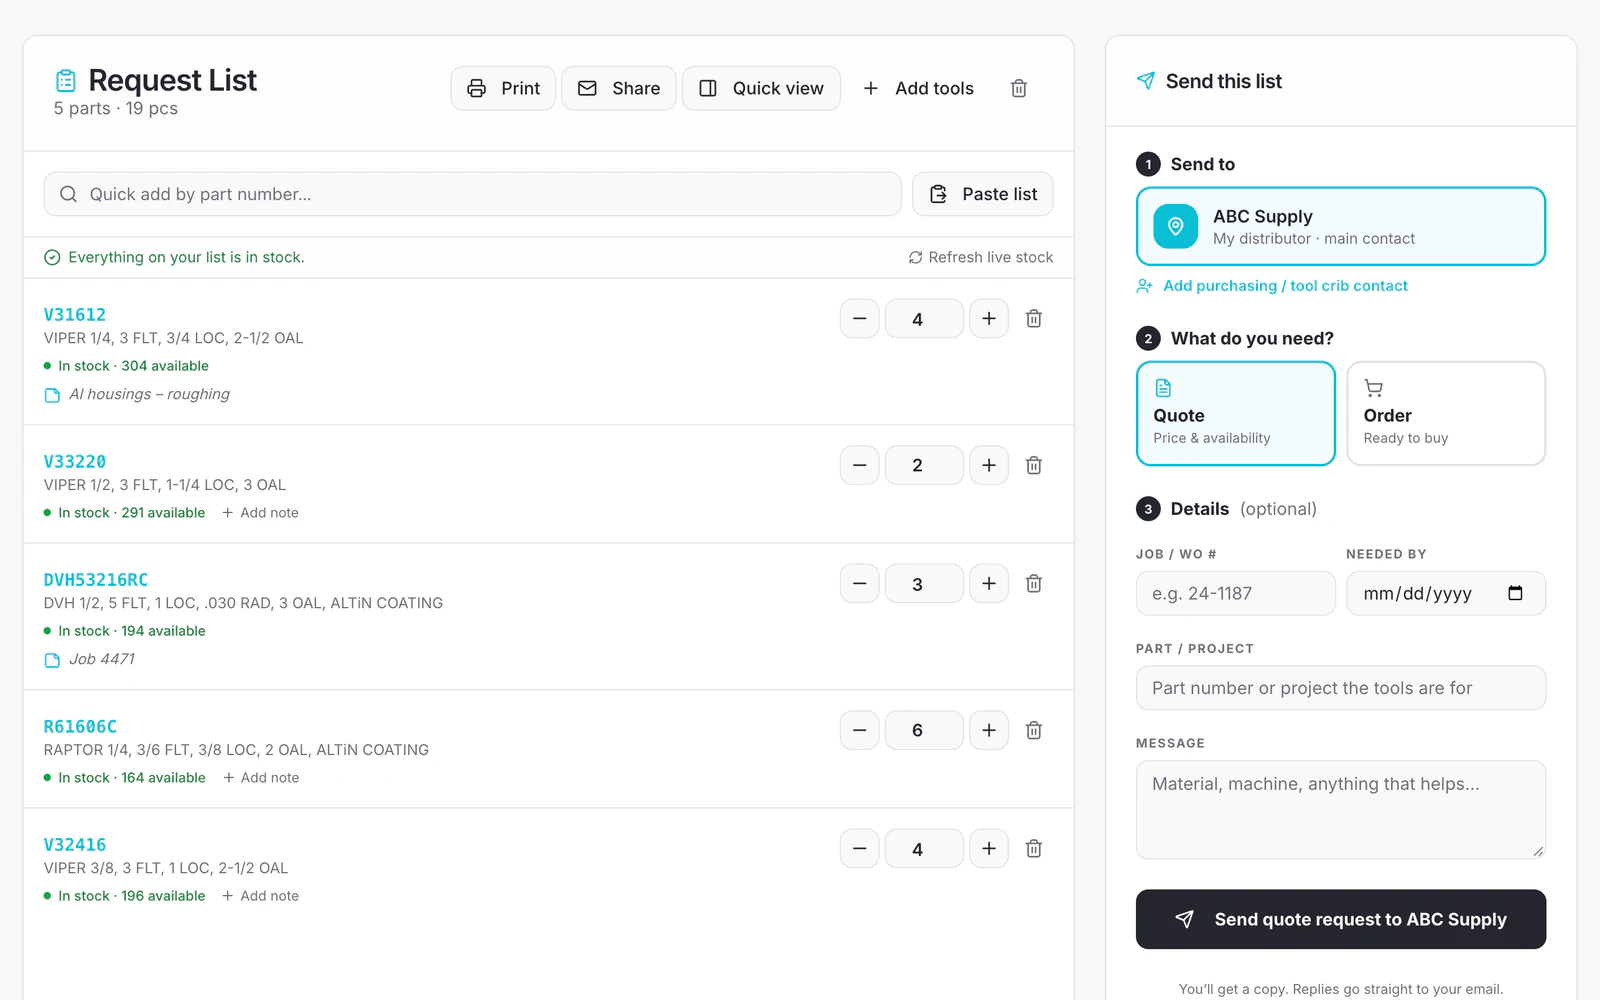The image size is (1600, 1000).
Task: Open part DVH53216RC link
Action: point(96,579)
